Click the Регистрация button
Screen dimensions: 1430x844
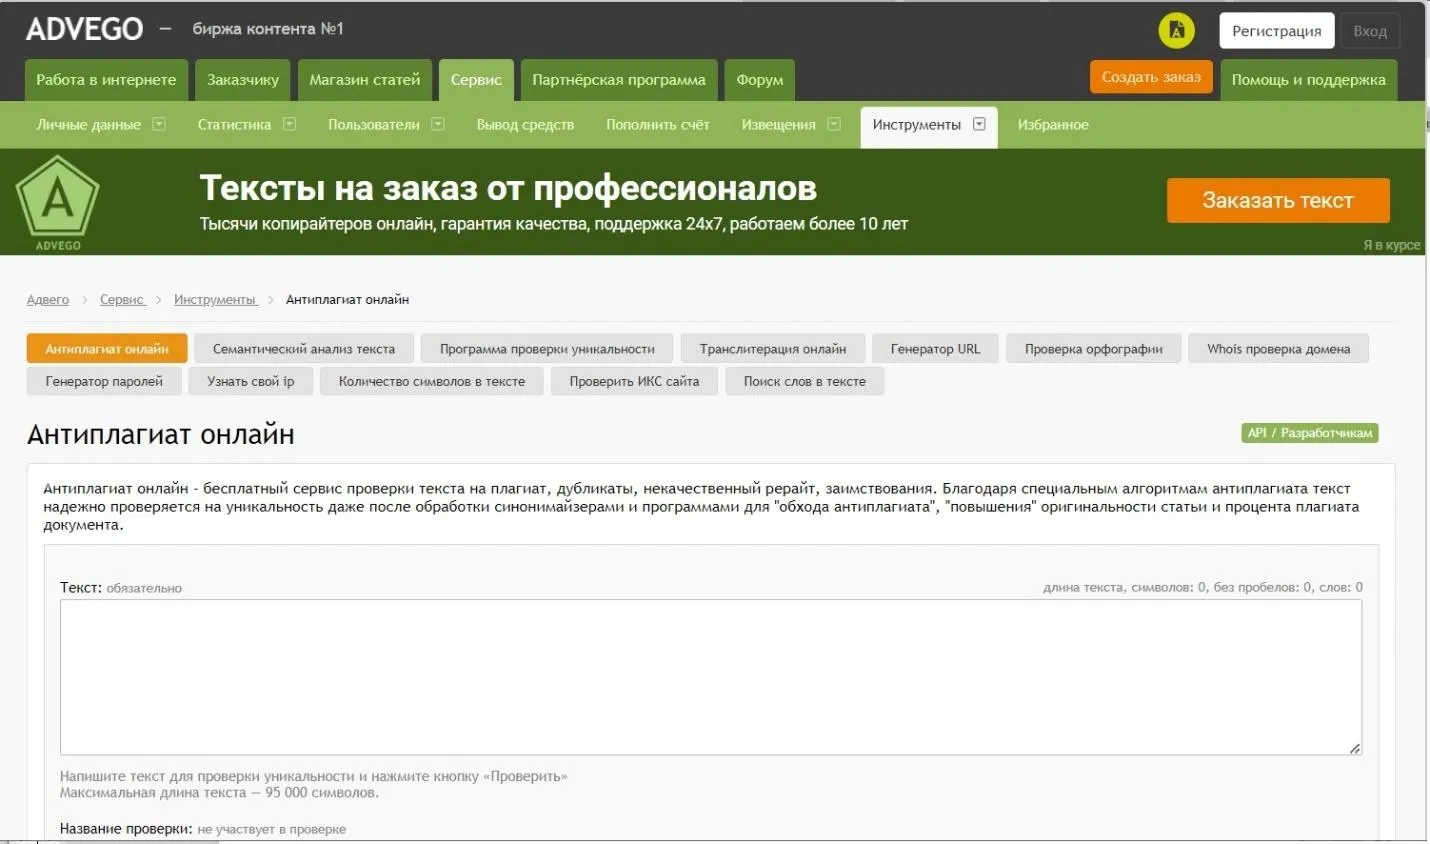pos(1277,31)
